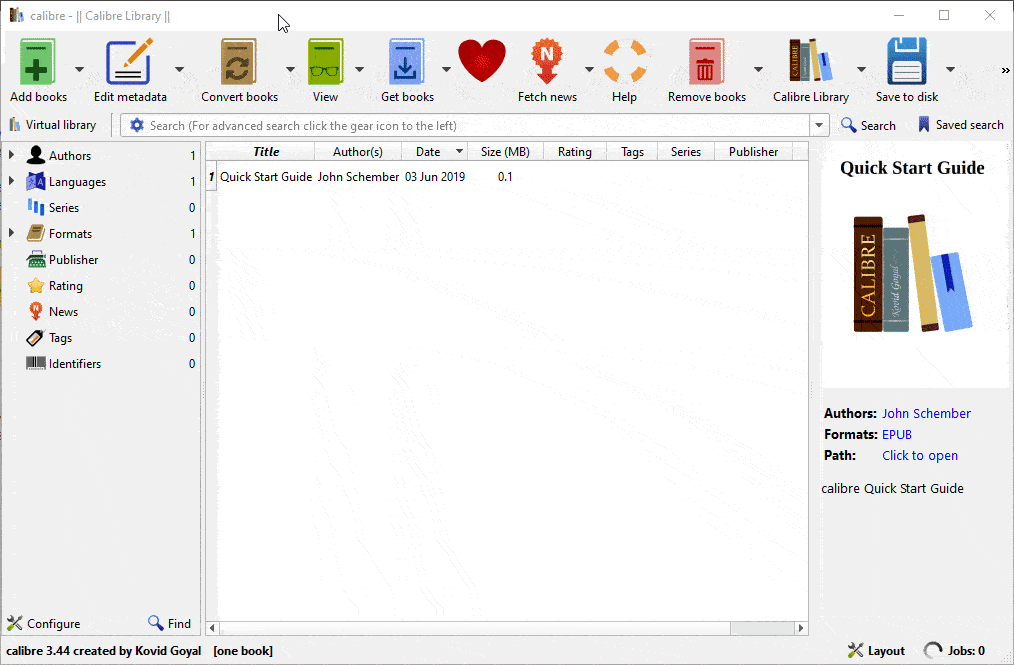Open Save to disk dropdown arrow
Viewport: 1014px width, 665px height.
pyautogui.click(x=950, y=69)
